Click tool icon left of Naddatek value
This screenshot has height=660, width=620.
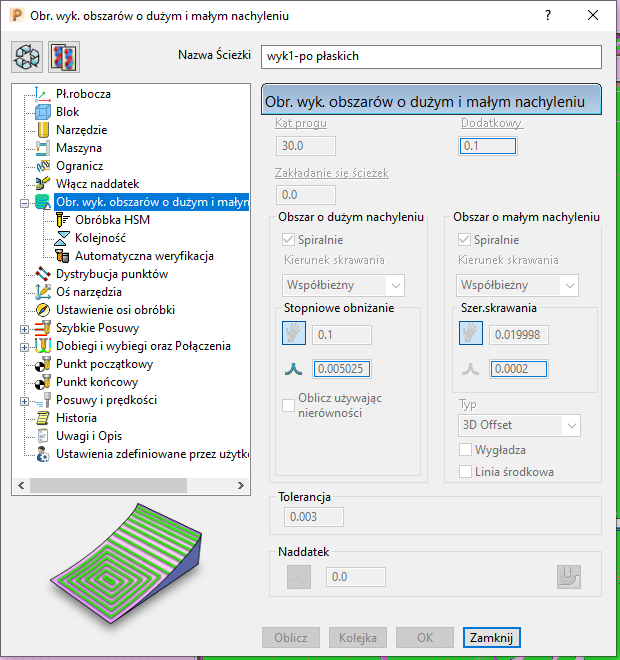tap(299, 577)
